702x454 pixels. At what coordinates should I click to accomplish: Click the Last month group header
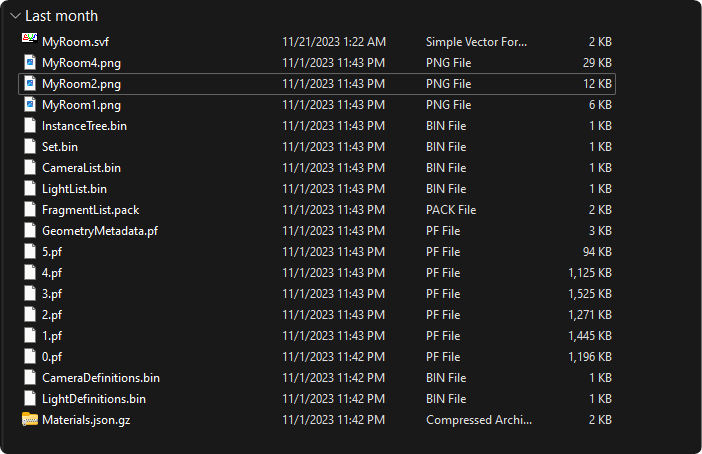click(61, 16)
